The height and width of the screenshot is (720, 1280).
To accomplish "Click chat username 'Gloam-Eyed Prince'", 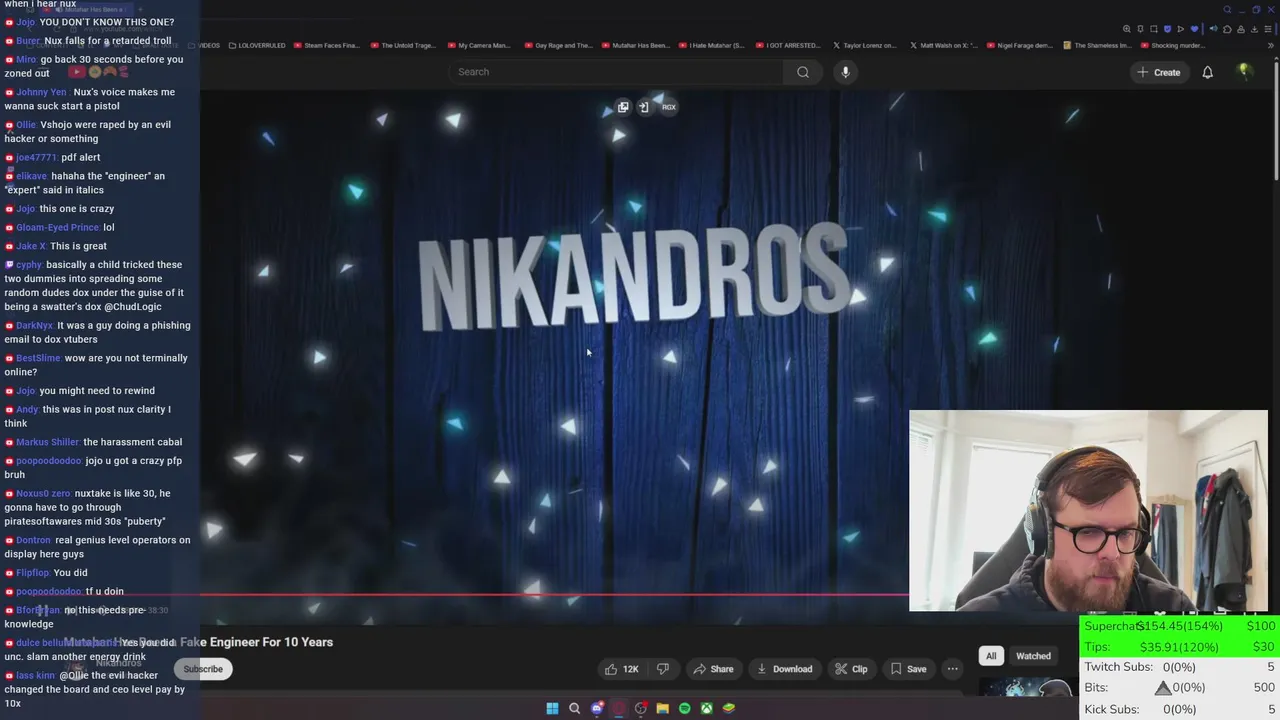I will point(57,227).
